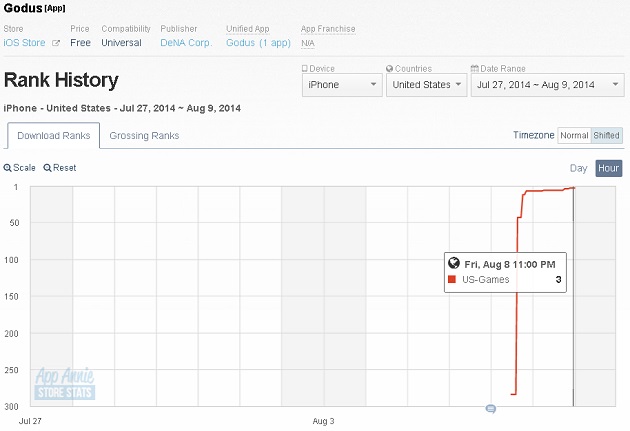The image size is (630, 431).
Task: Click the globe icon in the tooltip
Action: (454, 263)
